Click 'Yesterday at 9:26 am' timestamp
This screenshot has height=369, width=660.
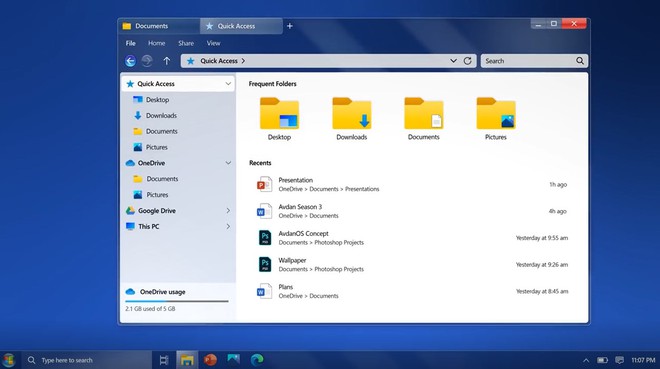click(x=542, y=265)
